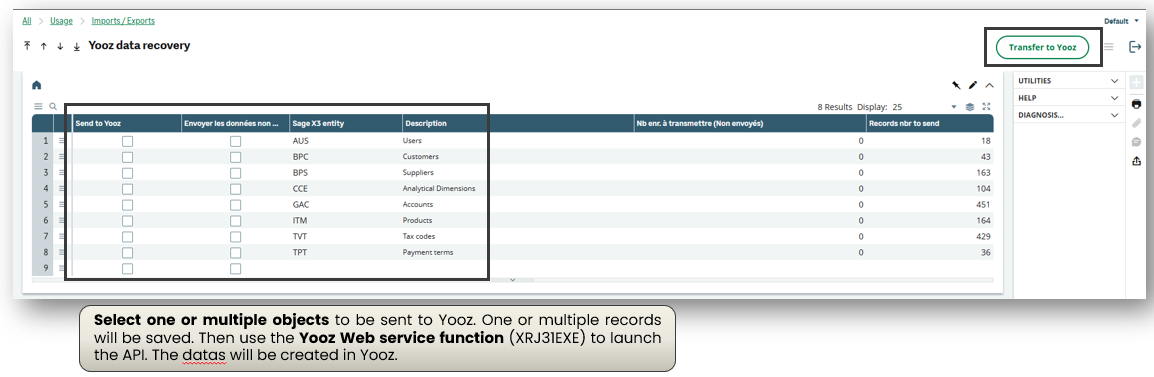1154x377 pixels.
Task: Click the Sage X3 entity column header
Action: click(346, 123)
